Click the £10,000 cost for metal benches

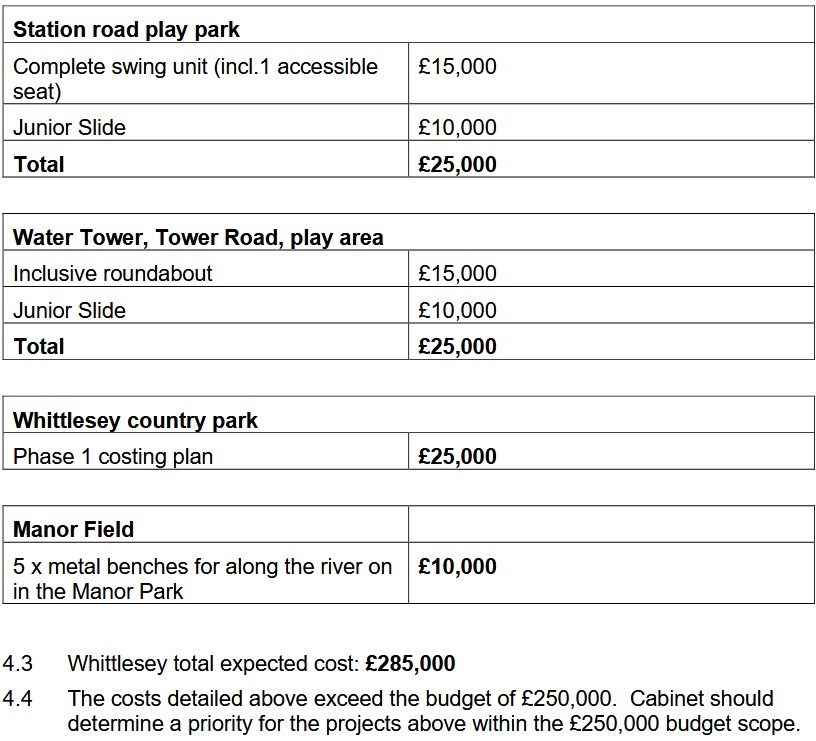click(x=457, y=566)
